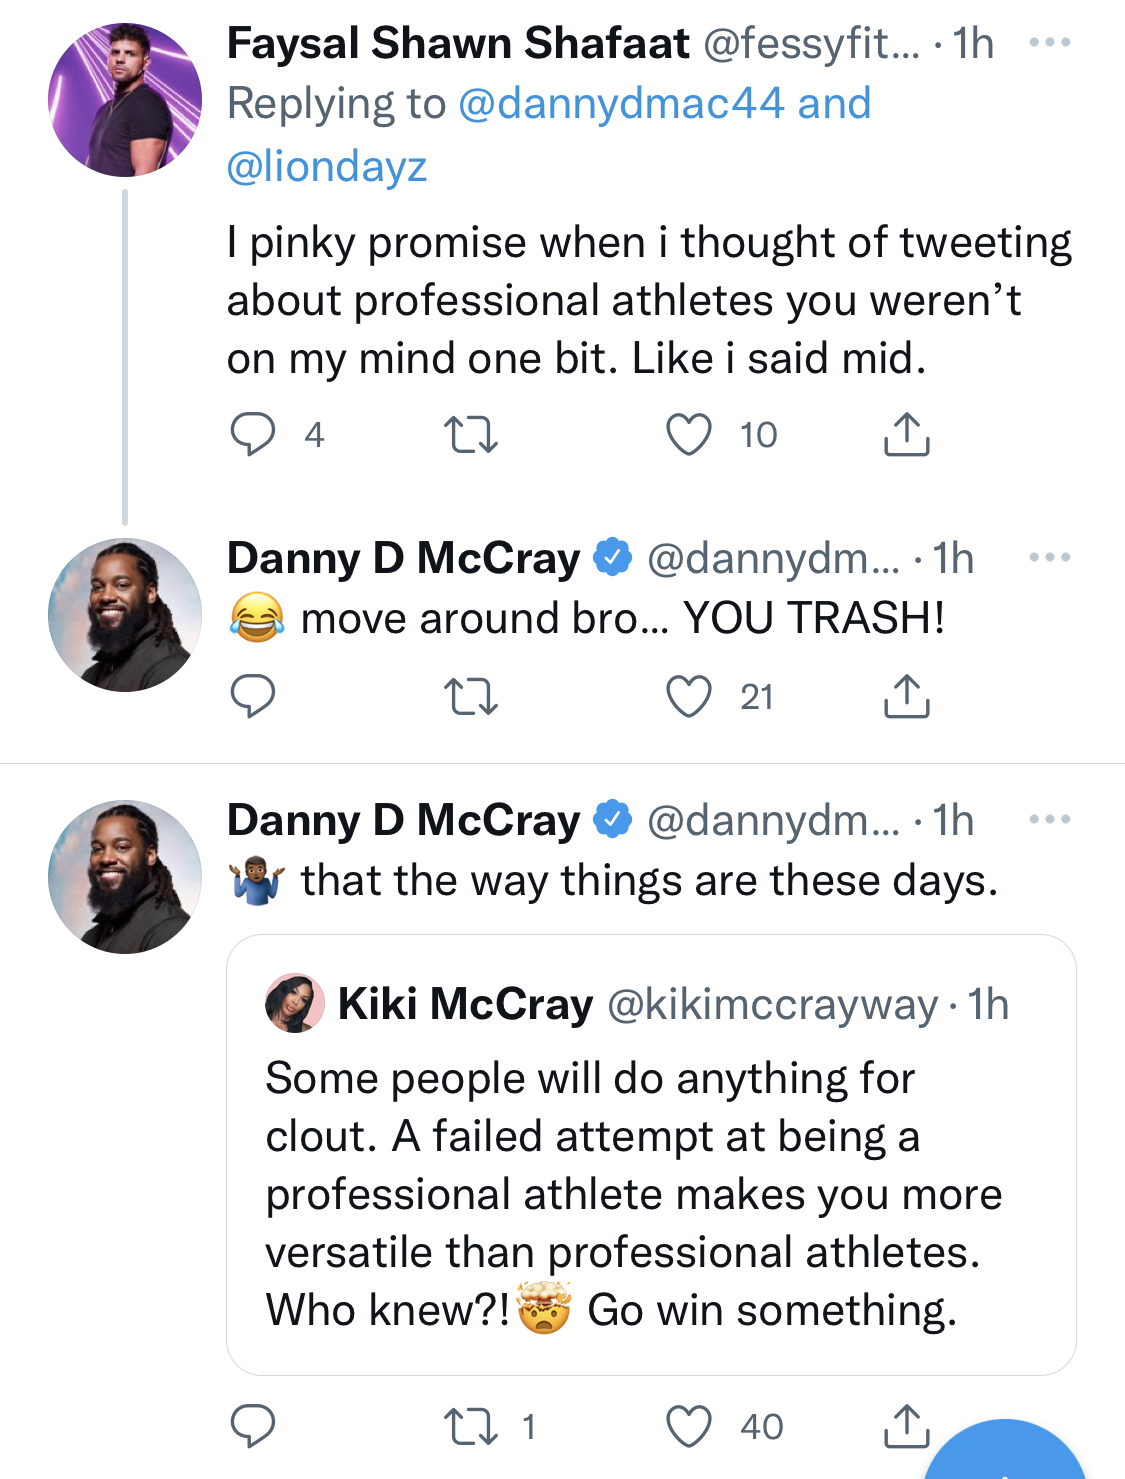Open the @dannydmac44 mention link
1125x1479 pixels.
[x=621, y=104]
